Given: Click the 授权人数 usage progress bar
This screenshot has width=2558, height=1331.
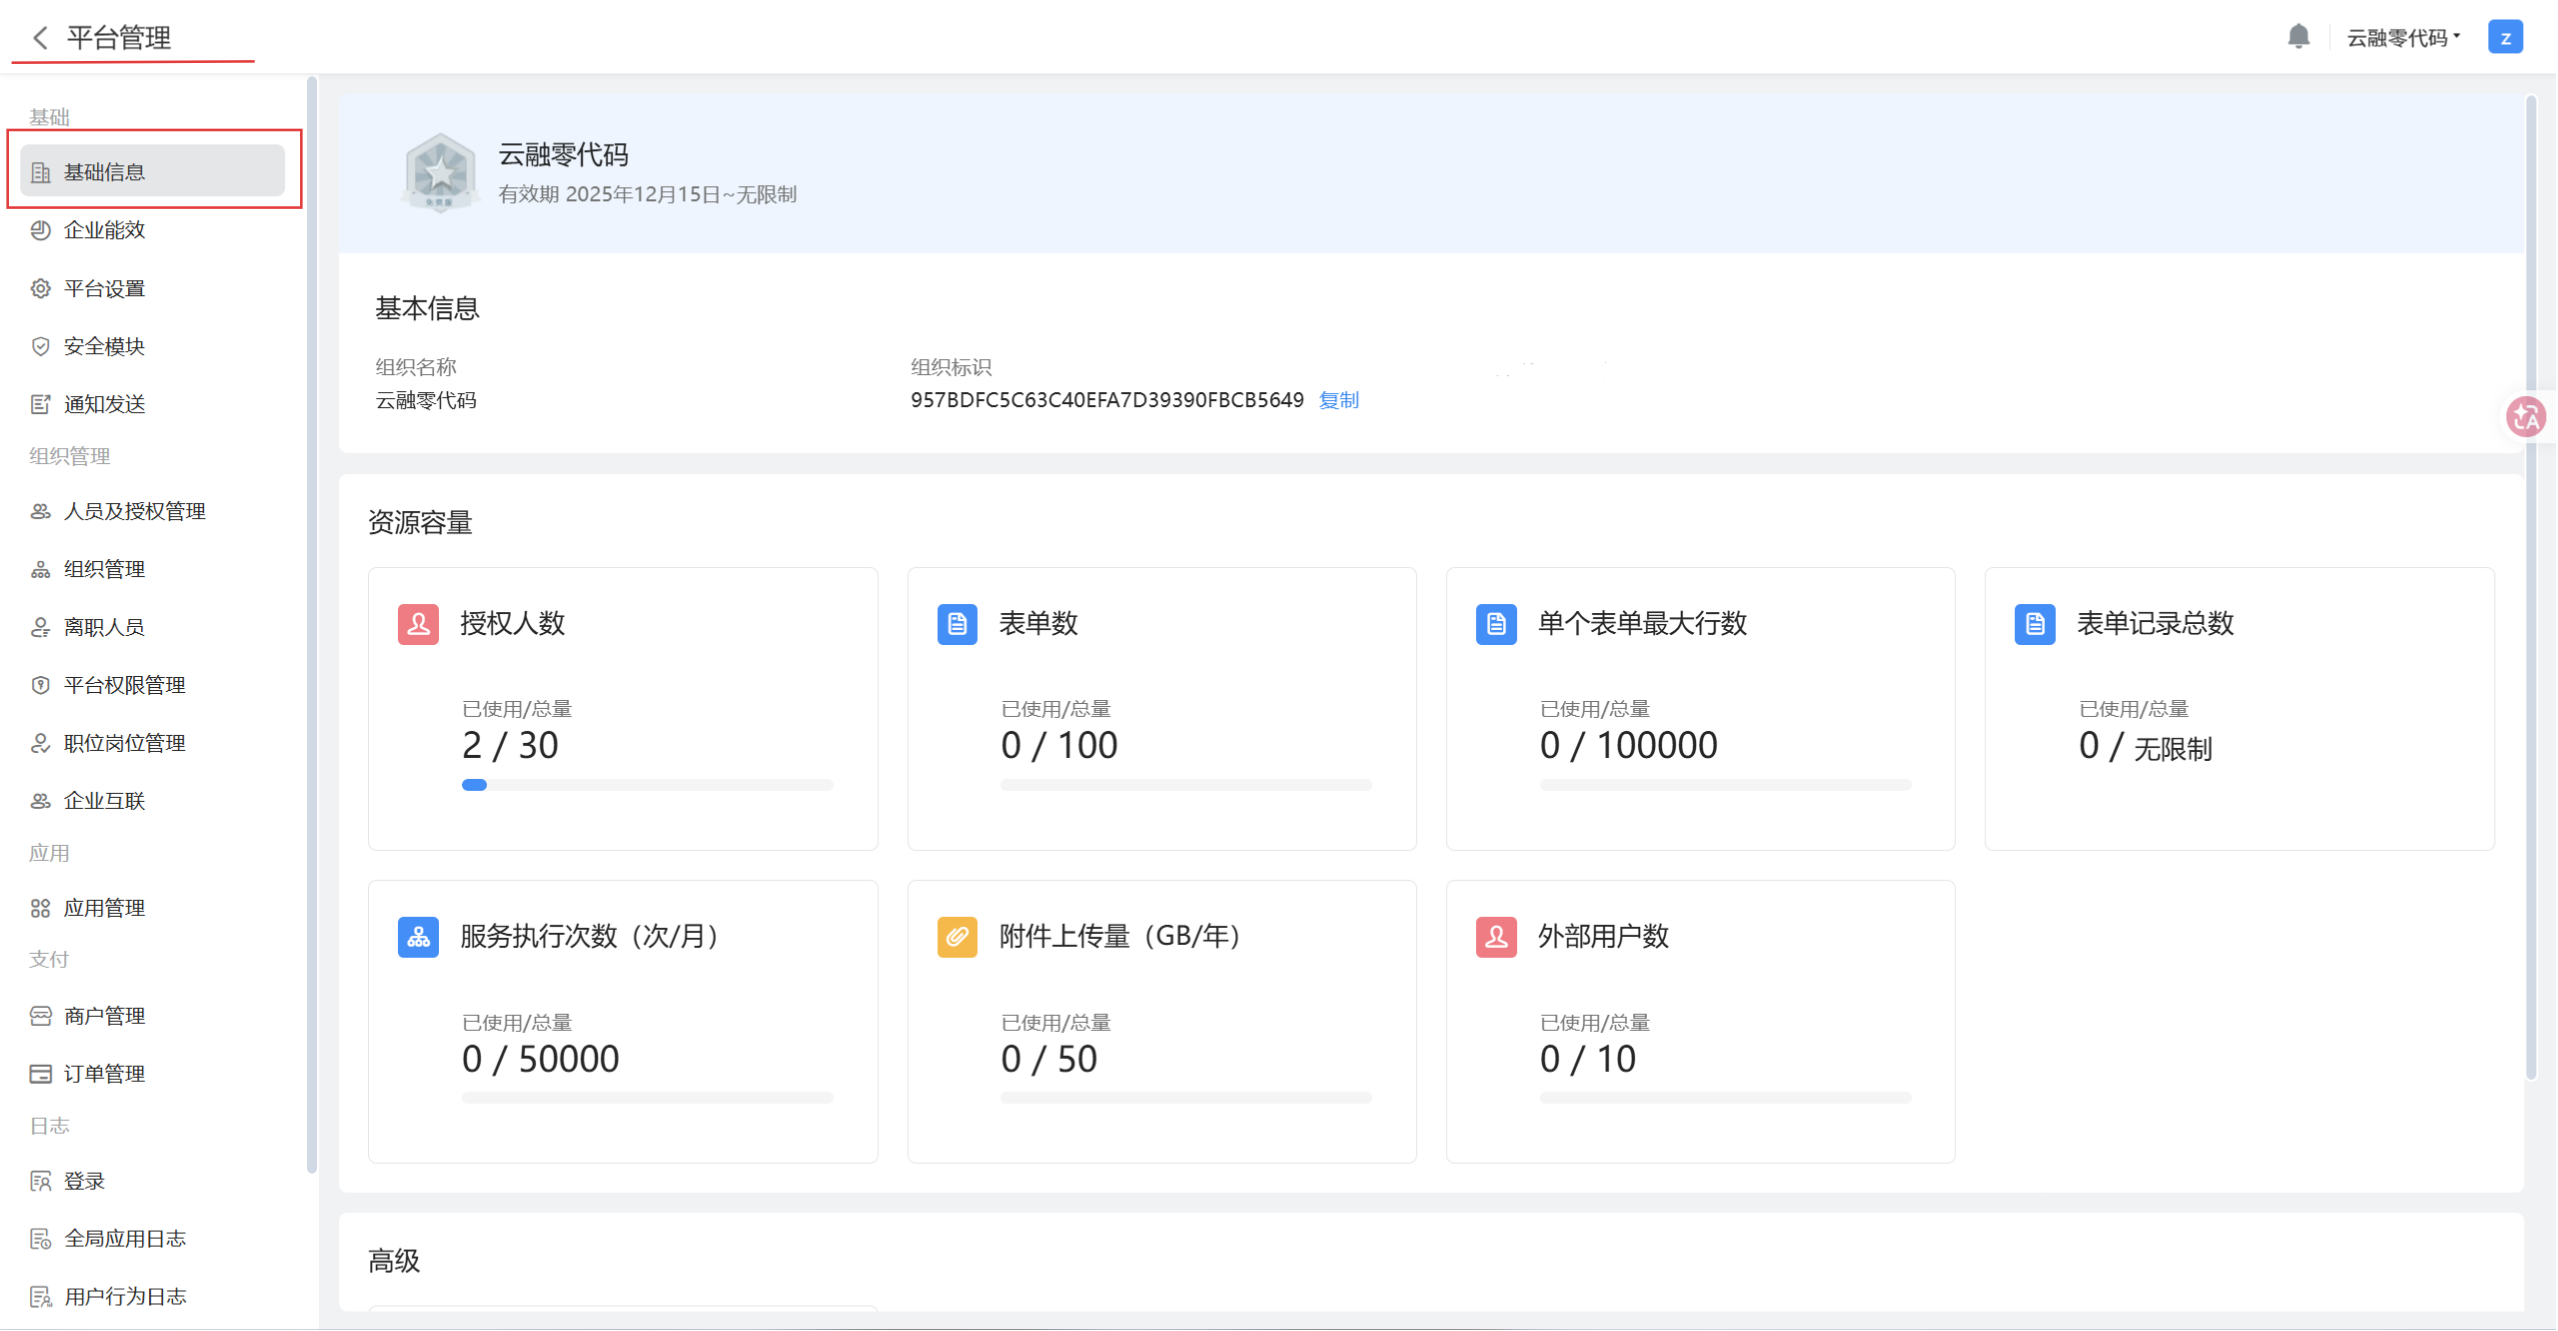Looking at the screenshot, I should (x=647, y=785).
